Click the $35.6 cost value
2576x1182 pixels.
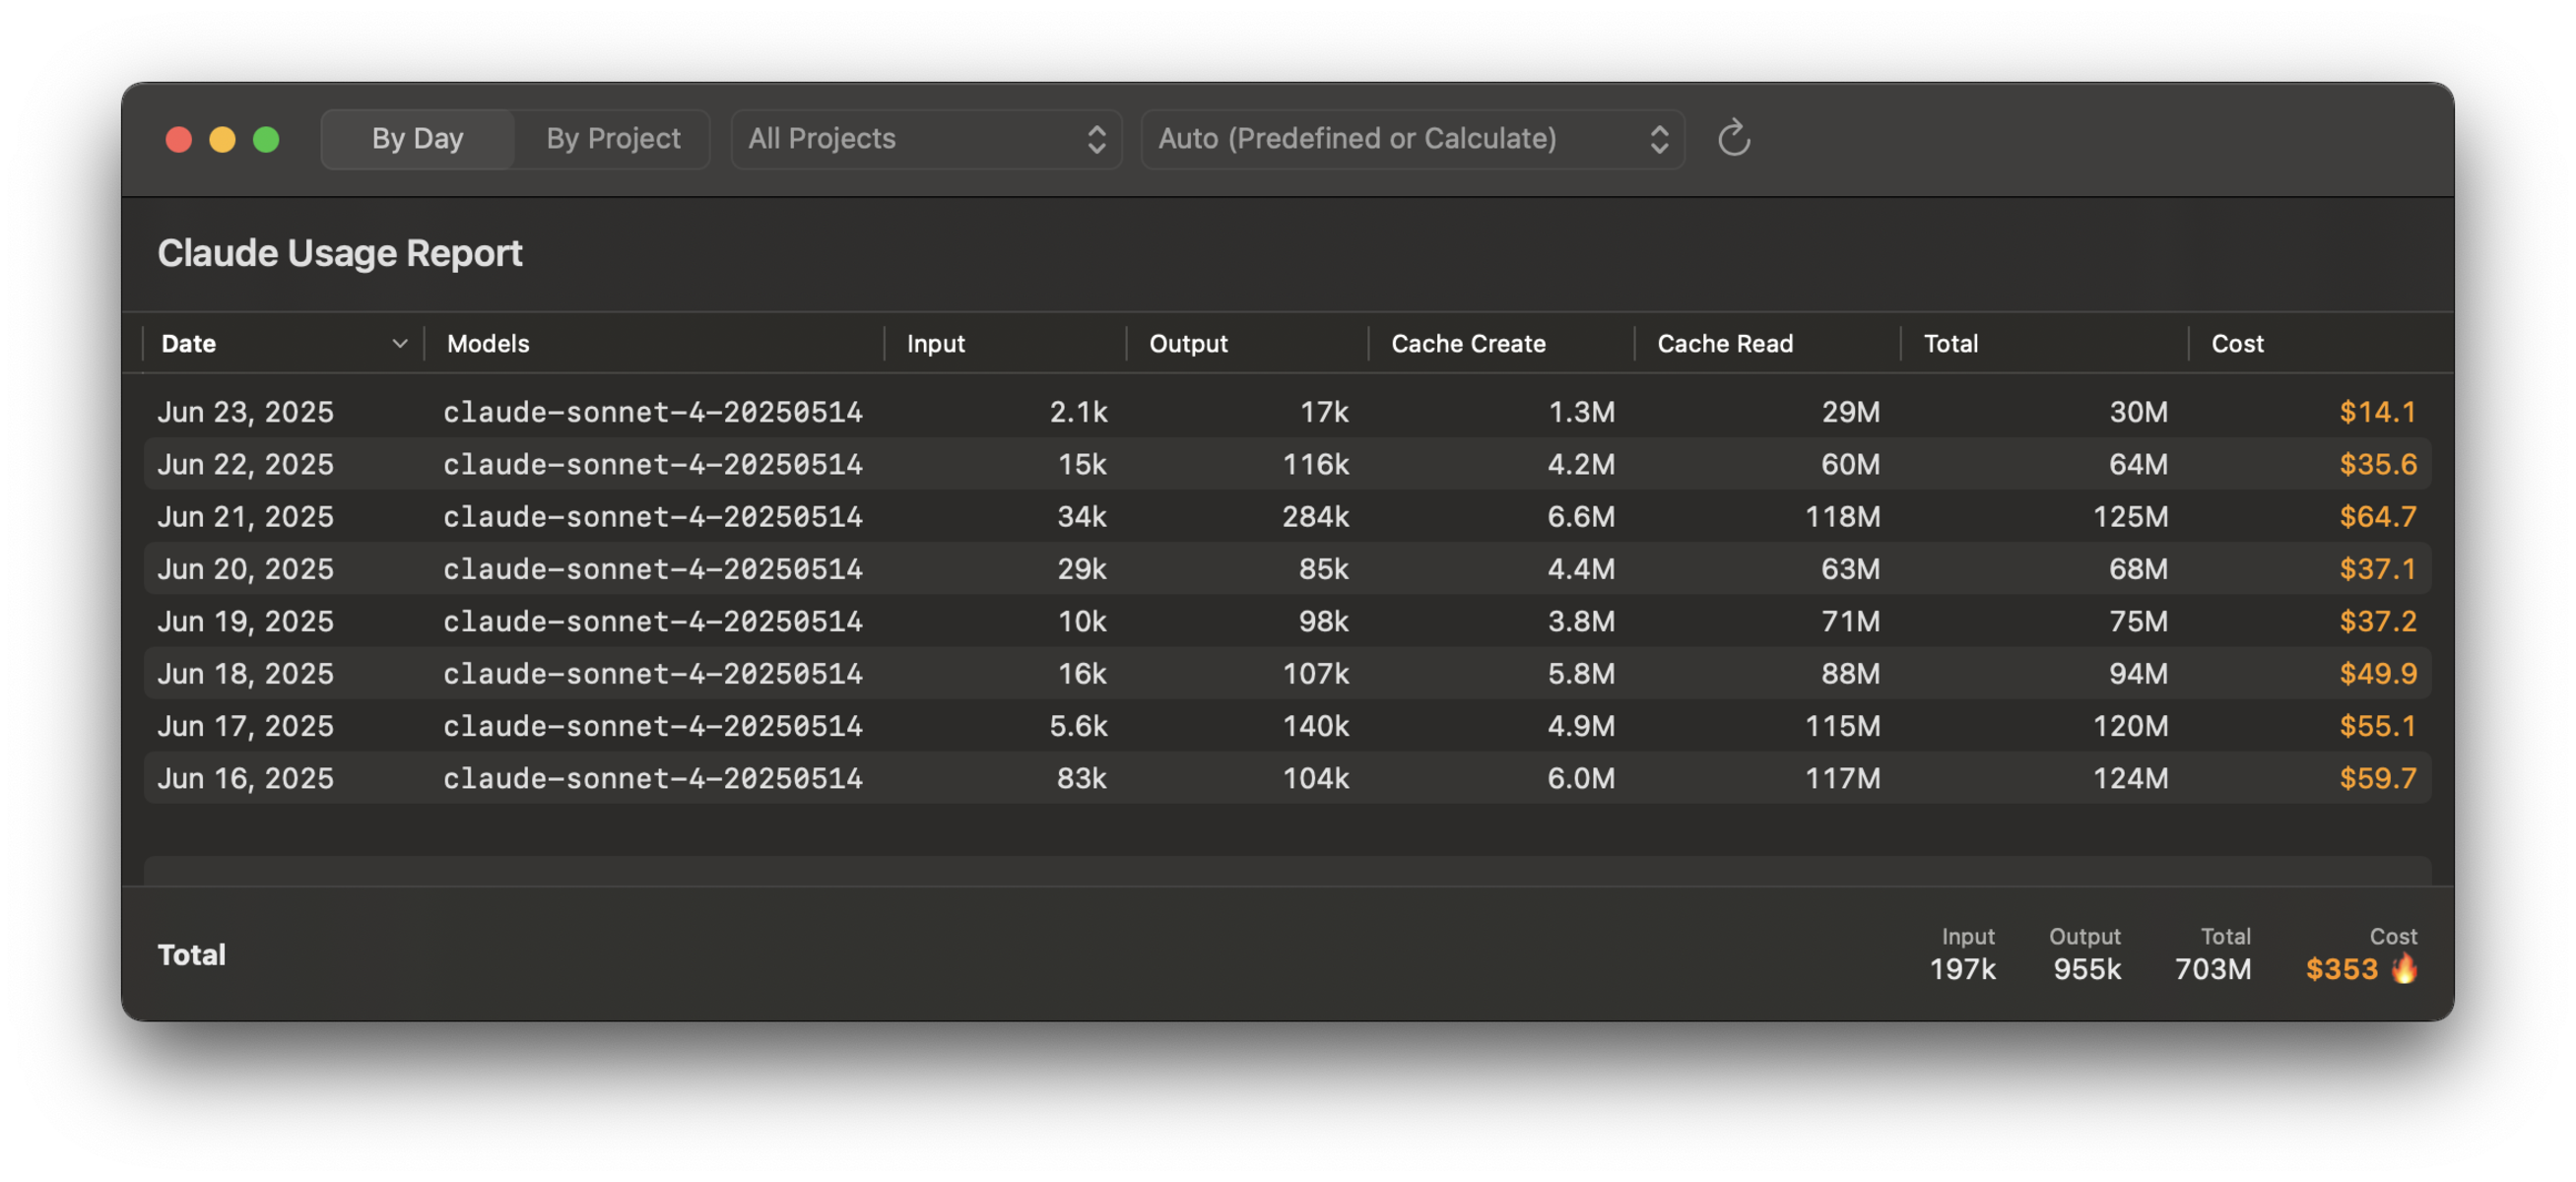click(x=2377, y=463)
